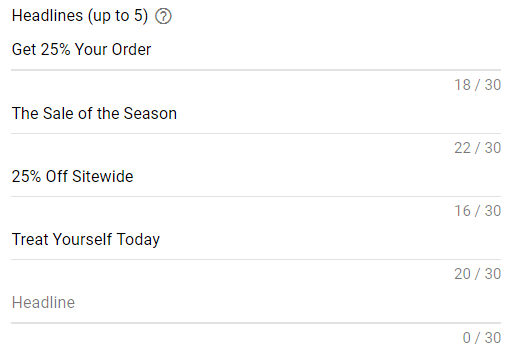This screenshot has width=525, height=360.
Task: Place cursor on the word 'Yourself'
Action: 82,239
